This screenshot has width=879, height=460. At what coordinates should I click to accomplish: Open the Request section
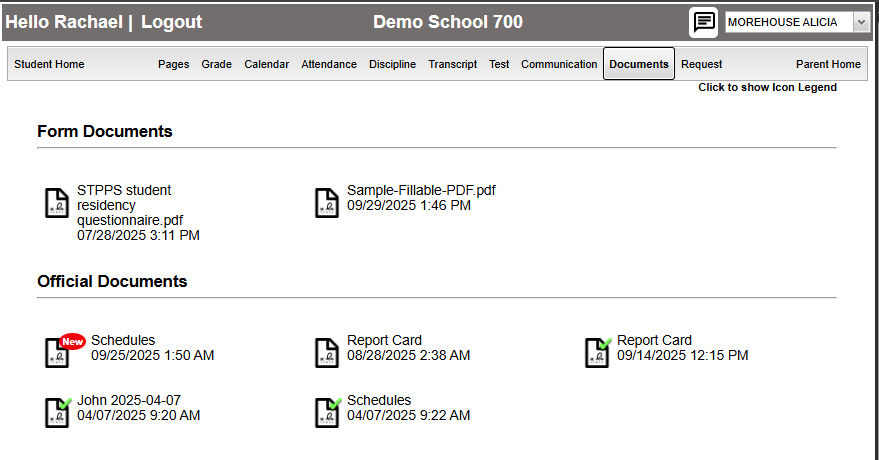(x=701, y=64)
